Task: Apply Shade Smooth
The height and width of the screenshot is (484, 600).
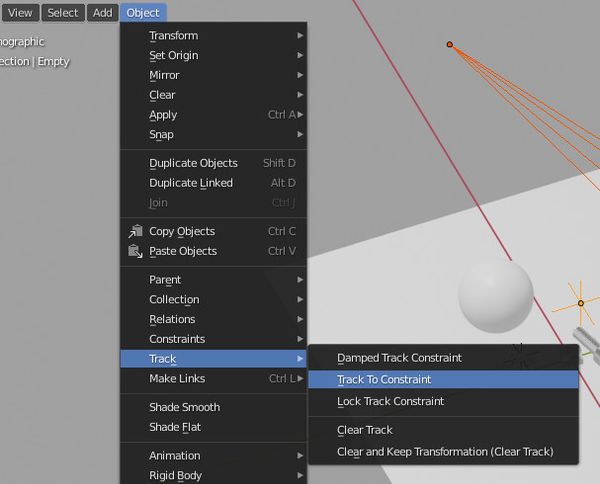Action: tap(214, 407)
